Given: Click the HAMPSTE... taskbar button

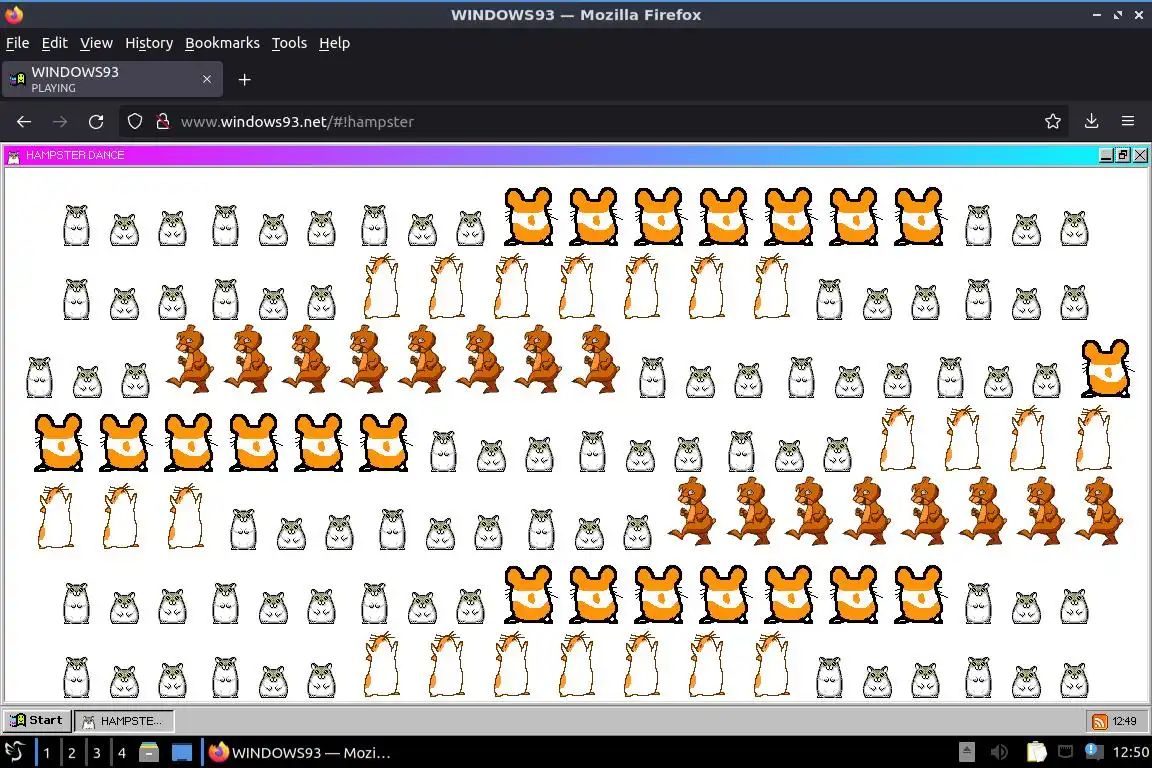Looking at the screenshot, I should tap(123, 721).
